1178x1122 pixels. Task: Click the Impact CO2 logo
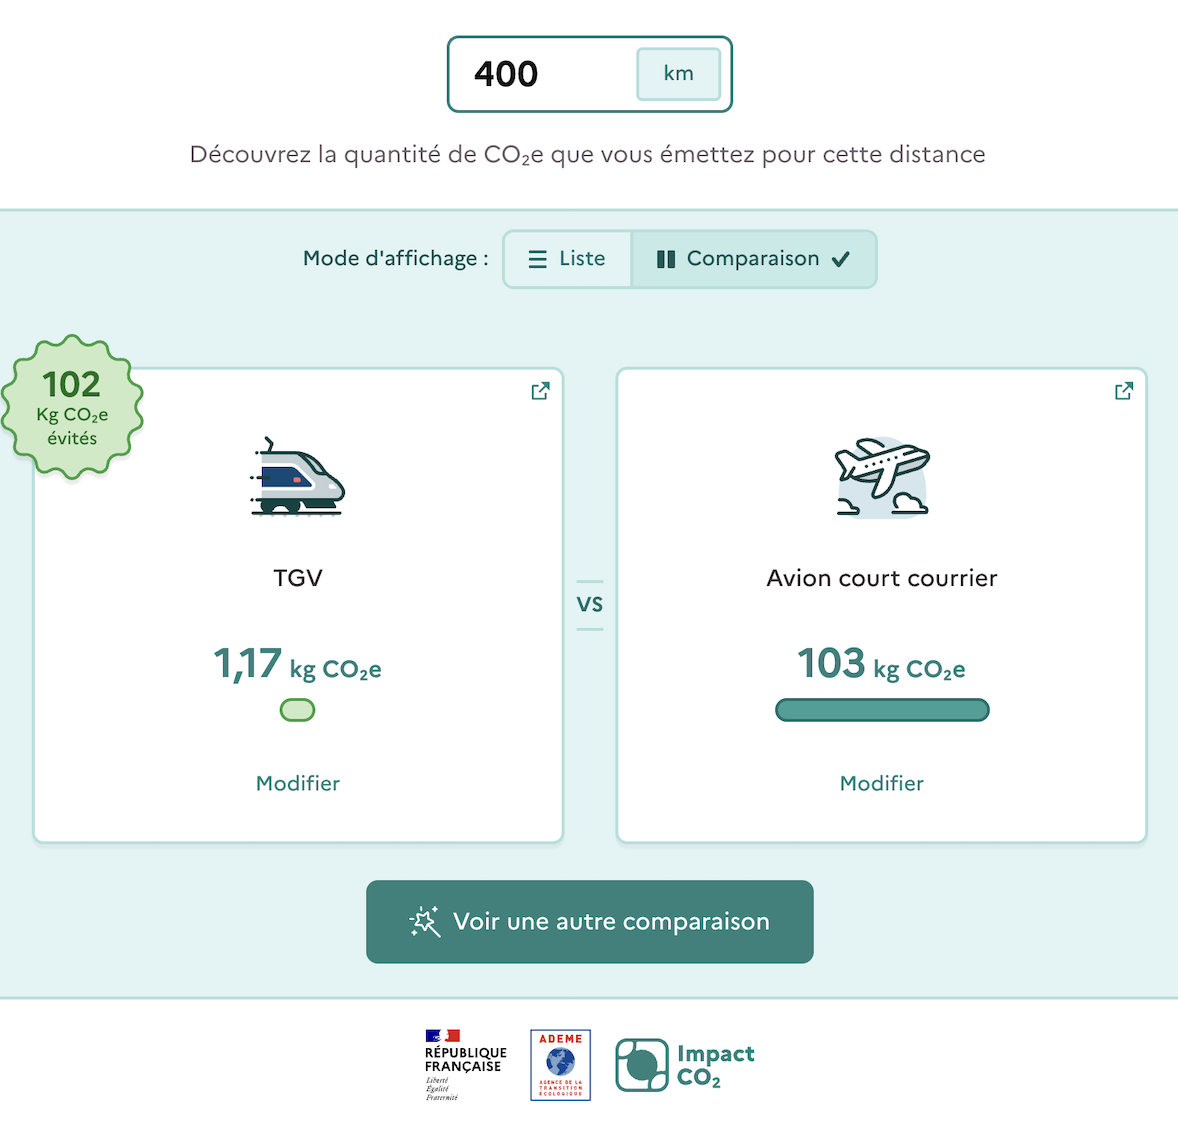click(x=685, y=1065)
